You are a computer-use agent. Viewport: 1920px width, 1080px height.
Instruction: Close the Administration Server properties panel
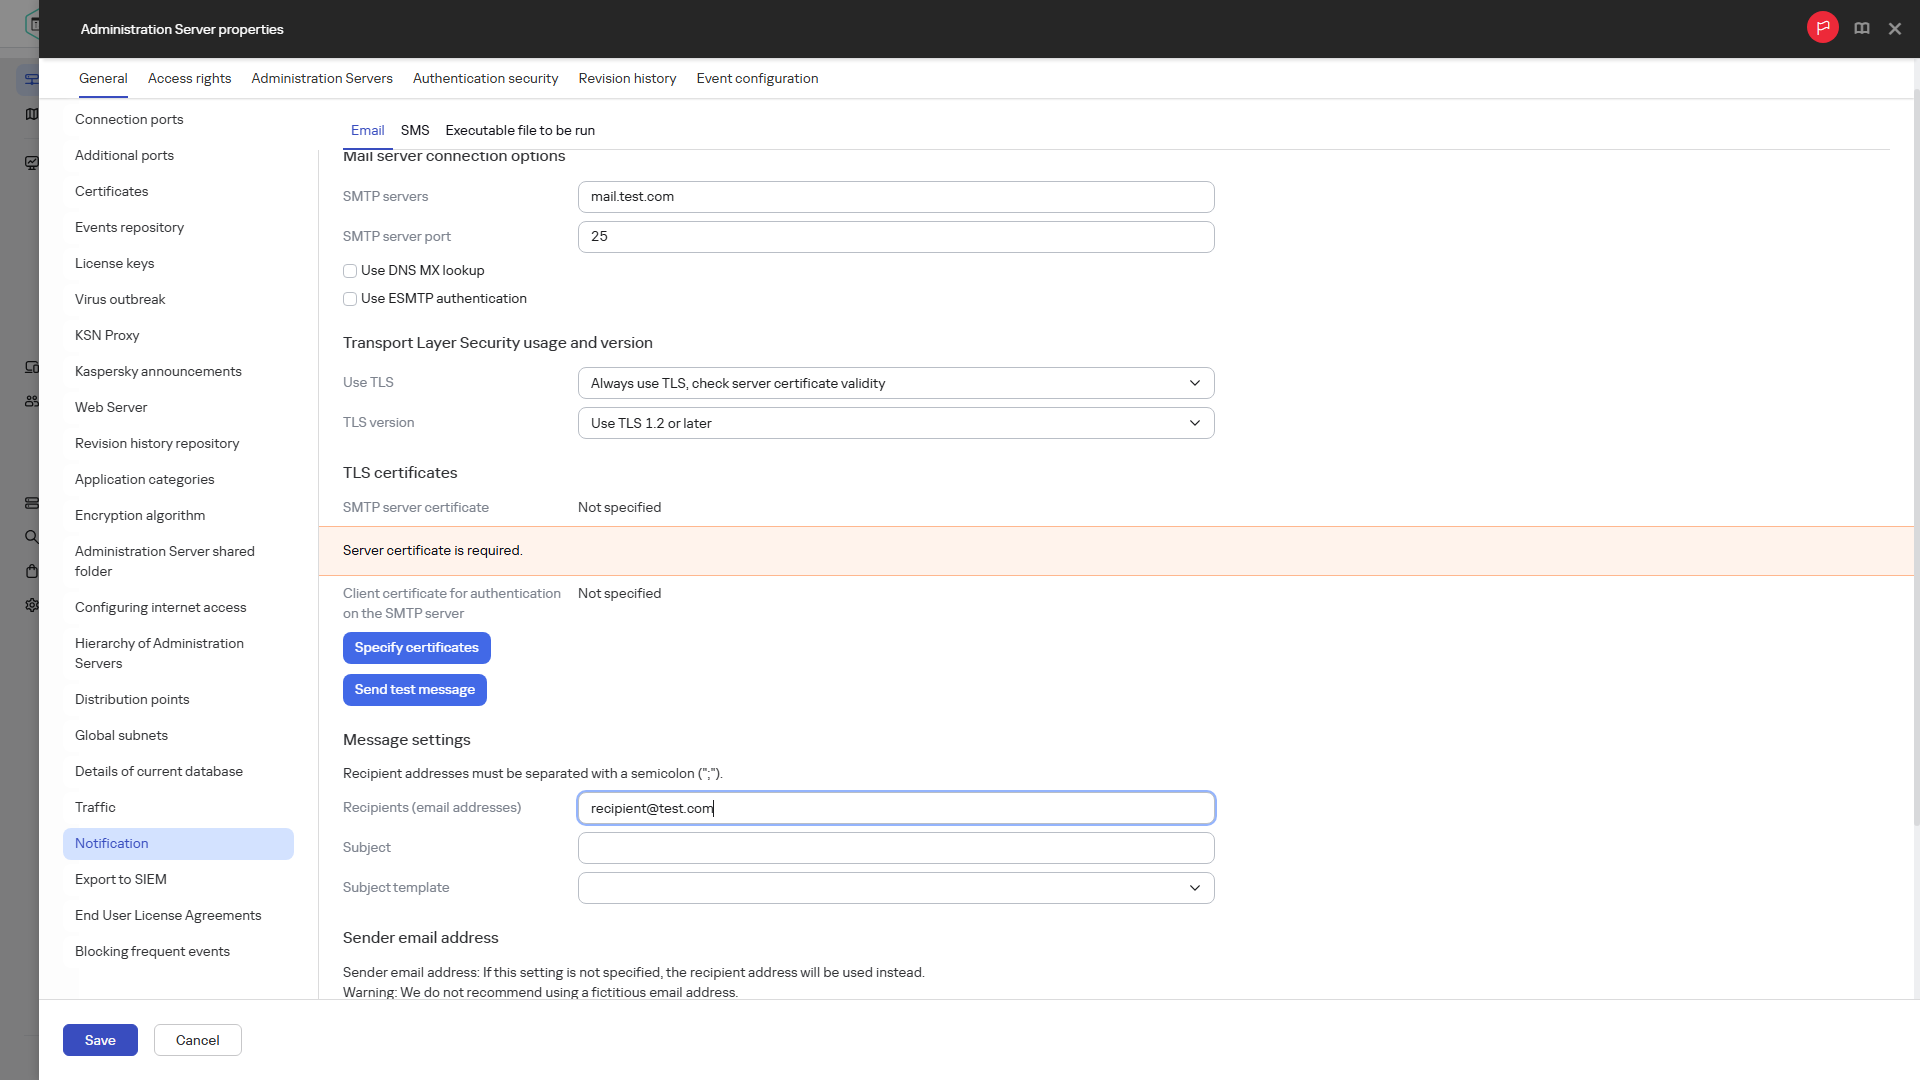click(1894, 29)
